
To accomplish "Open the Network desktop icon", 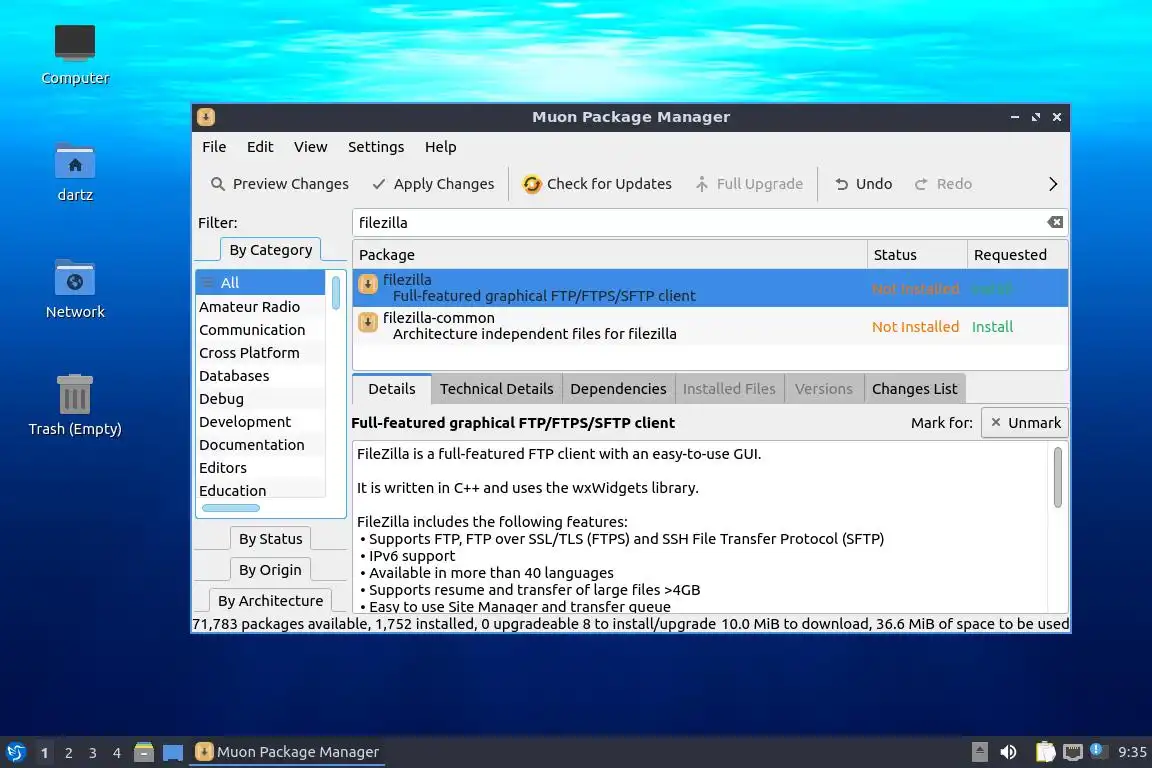I will [x=75, y=278].
